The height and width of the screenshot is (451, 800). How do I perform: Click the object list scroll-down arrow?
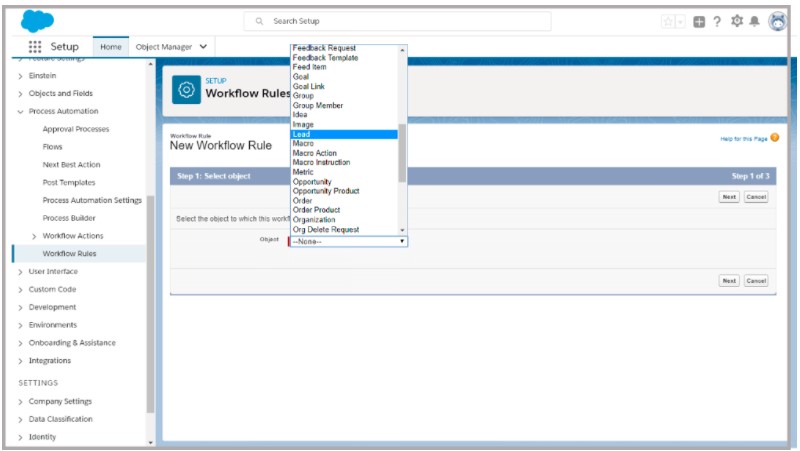(402, 231)
